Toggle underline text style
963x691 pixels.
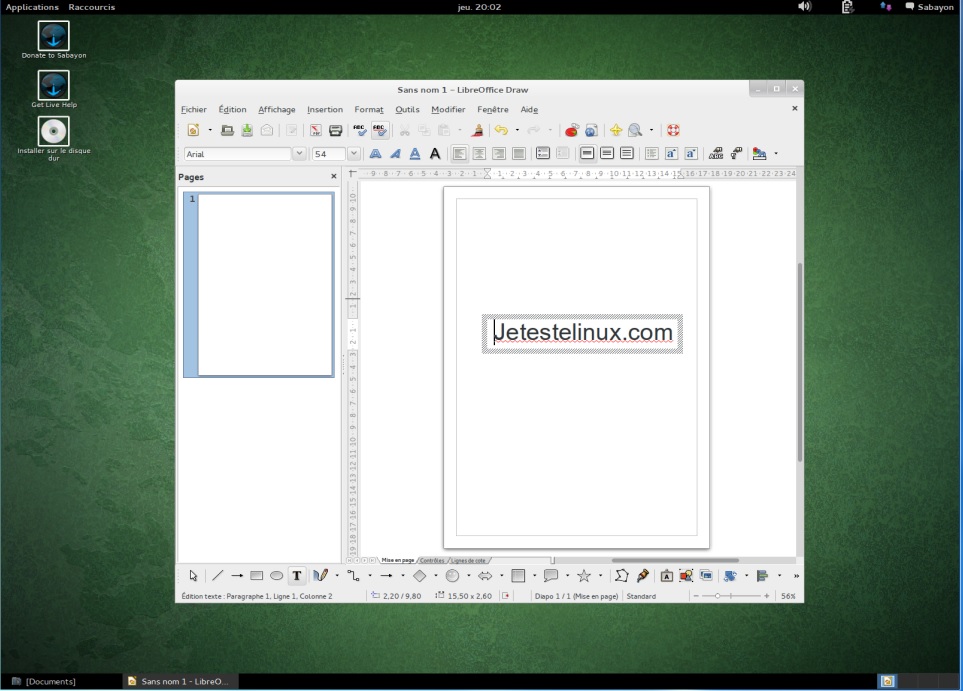[415, 154]
